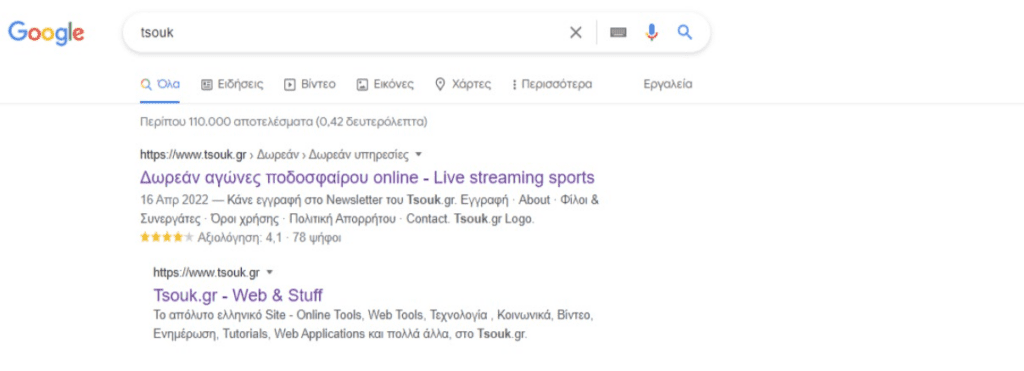The height and width of the screenshot is (371, 1024).
Task: Open the Tsouk.gr - Web & Stuff result
Action: 238,295
